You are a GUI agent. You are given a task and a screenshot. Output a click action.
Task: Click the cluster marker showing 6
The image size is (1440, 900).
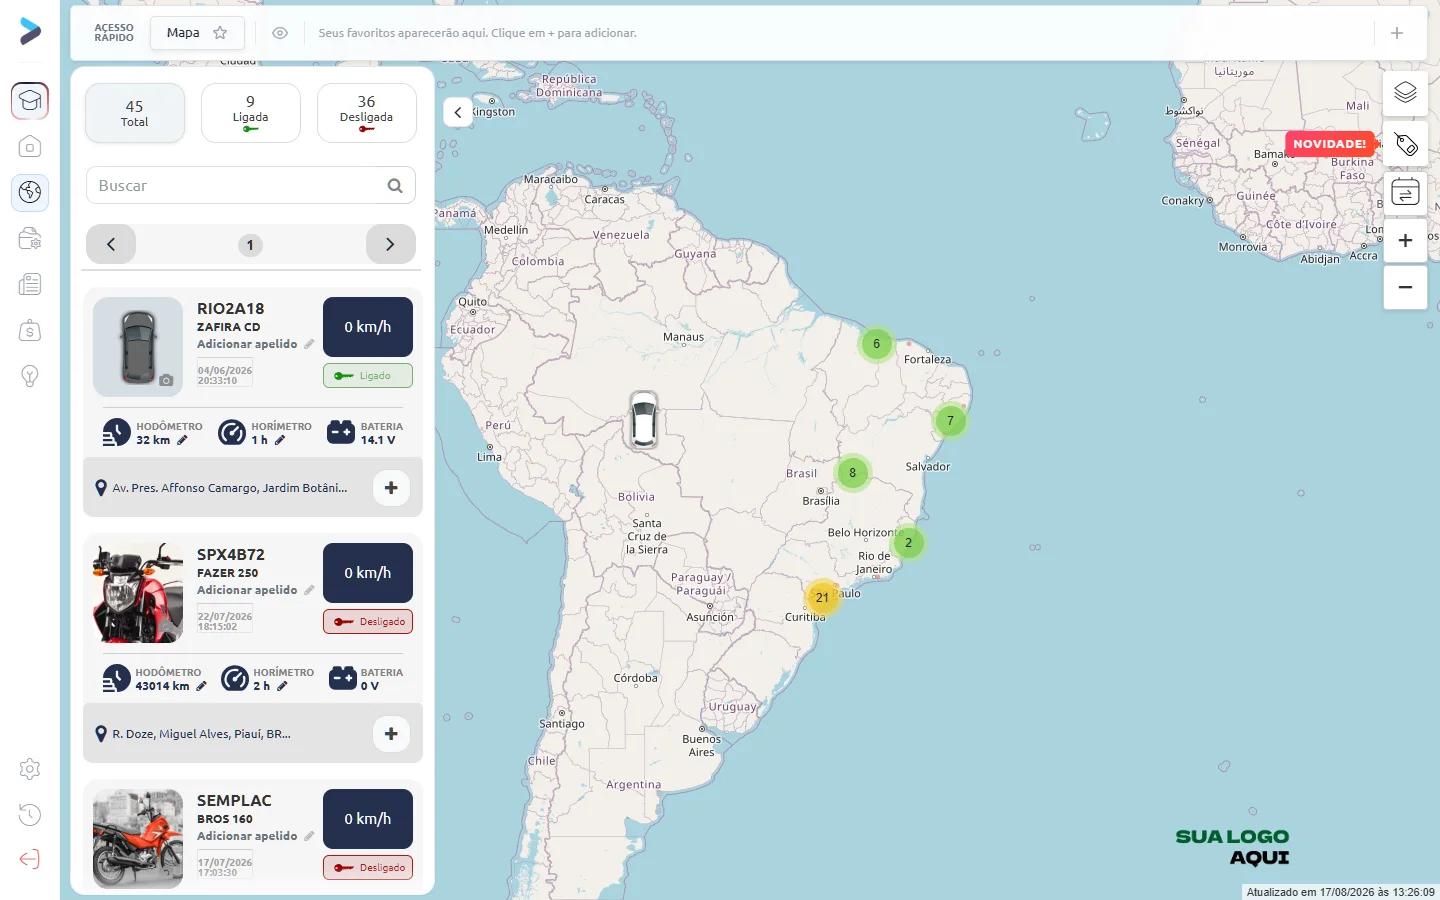(x=876, y=344)
